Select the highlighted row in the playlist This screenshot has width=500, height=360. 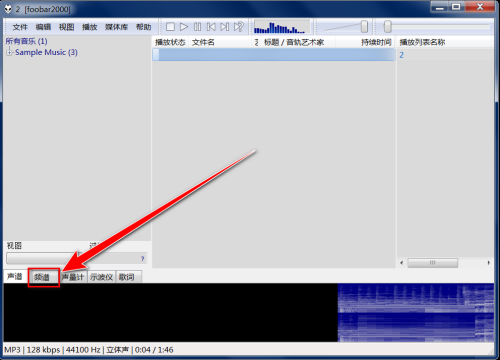[273, 55]
